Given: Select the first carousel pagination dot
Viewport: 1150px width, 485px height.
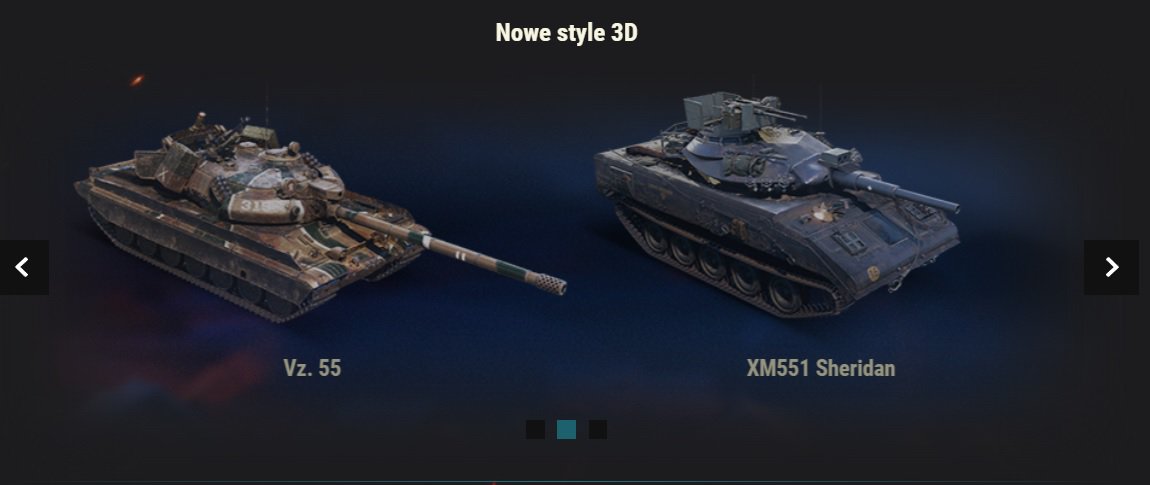Looking at the screenshot, I should click(x=535, y=430).
